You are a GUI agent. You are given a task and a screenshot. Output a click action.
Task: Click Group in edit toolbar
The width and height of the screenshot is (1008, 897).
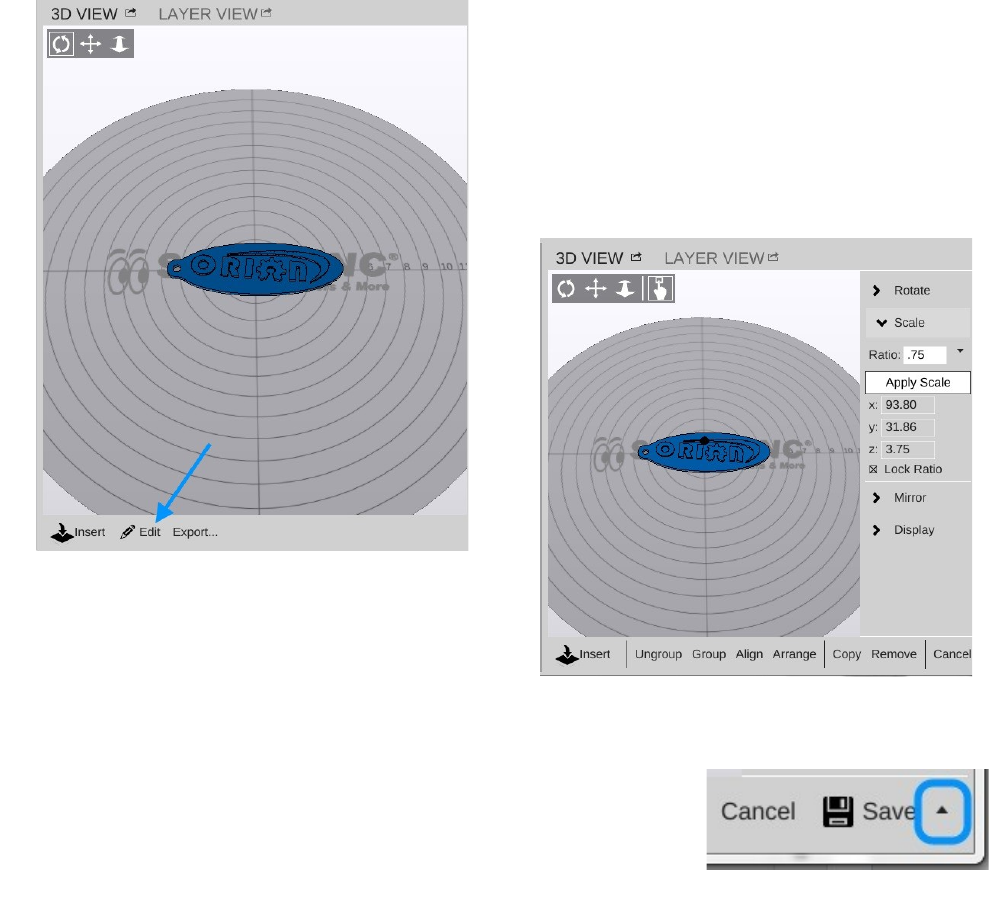point(709,655)
